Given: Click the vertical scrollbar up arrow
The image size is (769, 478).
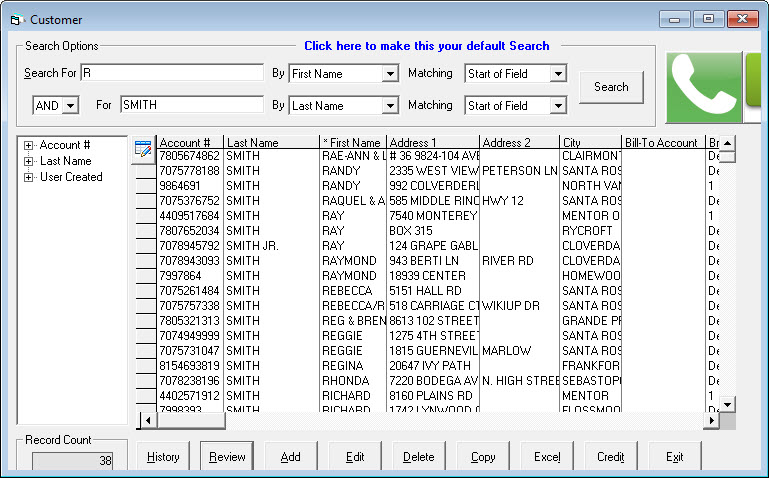Looking at the screenshot, I should 728,144.
